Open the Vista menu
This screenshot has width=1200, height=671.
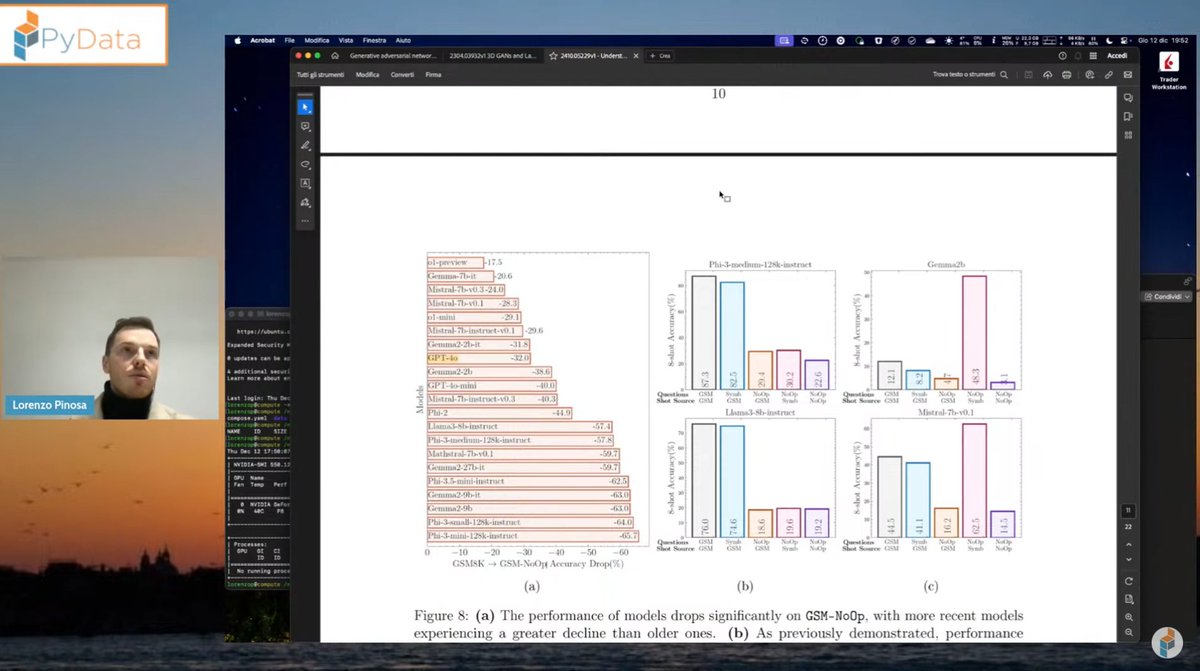tap(346, 41)
